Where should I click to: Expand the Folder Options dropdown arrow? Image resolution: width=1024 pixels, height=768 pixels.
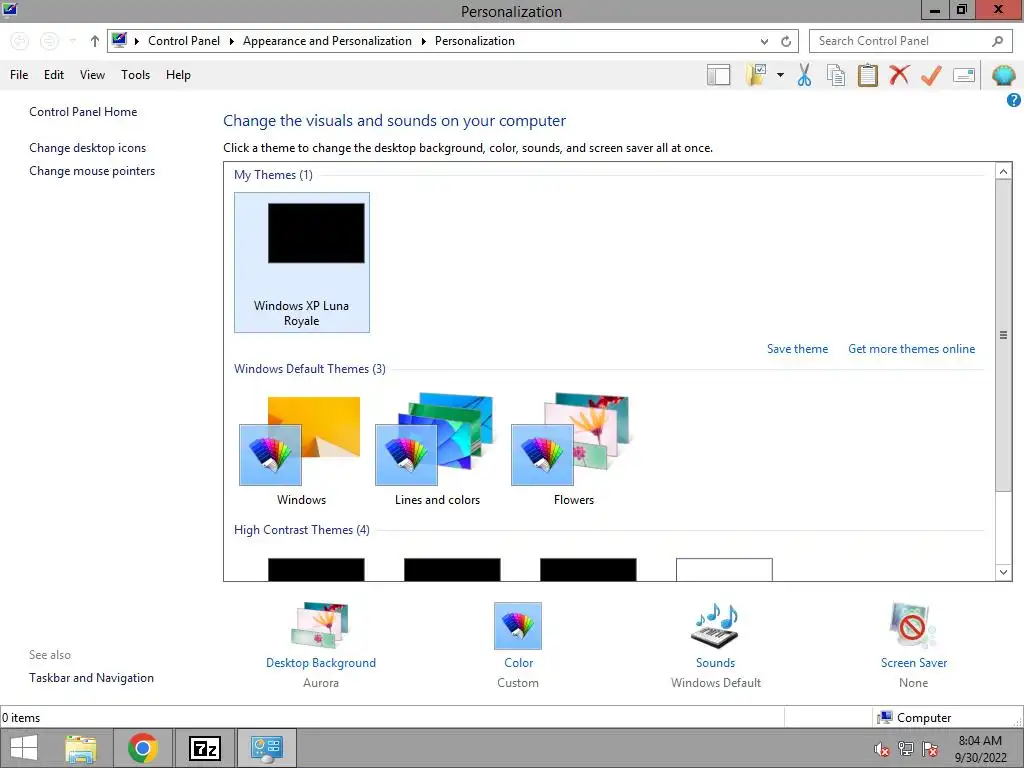pyautogui.click(x=780, y=75)
